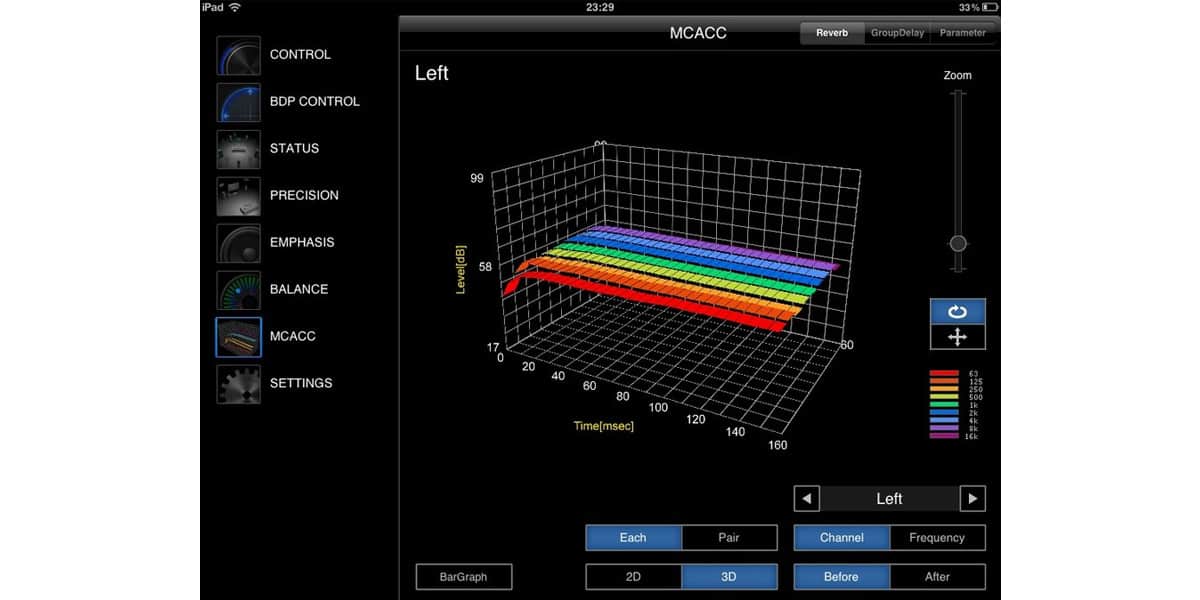Show the Before calibration data
This screenshot has height=600, width=1200.
[842, 577]
